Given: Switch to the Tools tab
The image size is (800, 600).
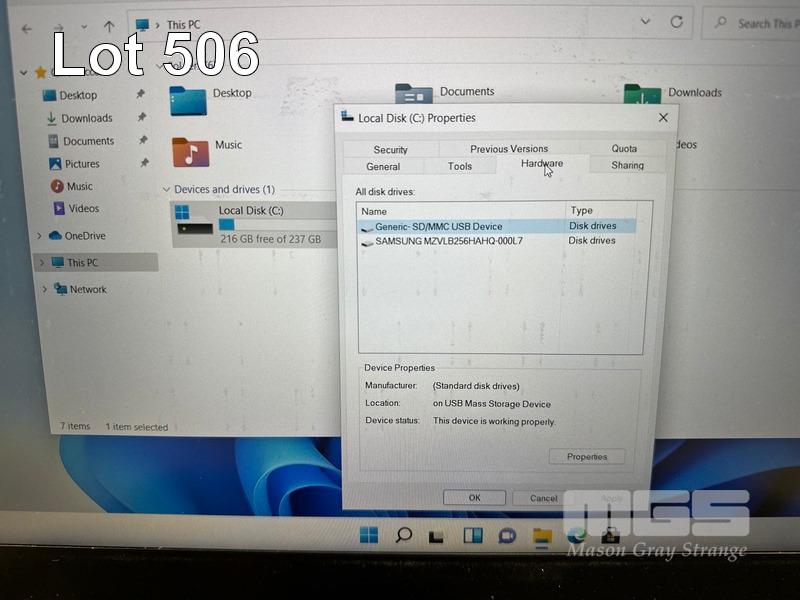Looking at the screenshot, I should point(460,166).
